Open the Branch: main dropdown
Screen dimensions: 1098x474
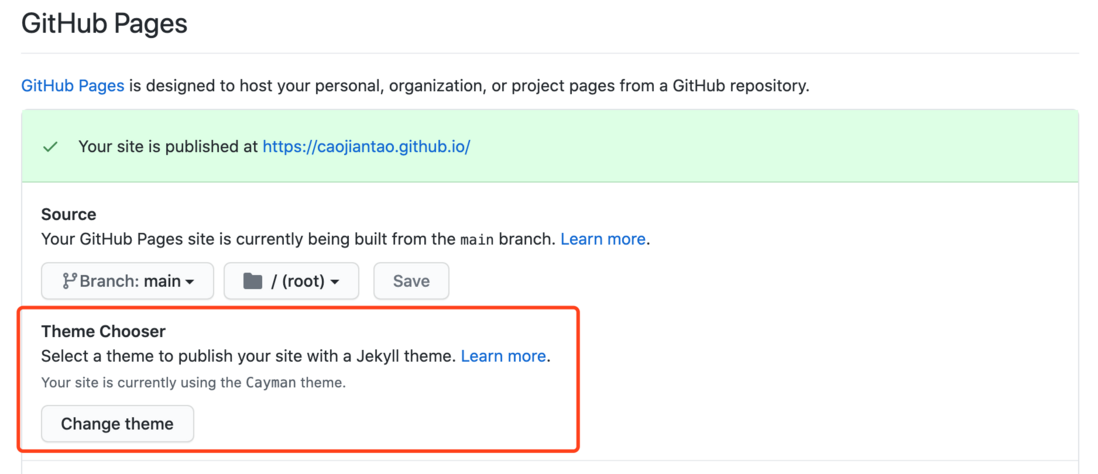tap(127, 281)
